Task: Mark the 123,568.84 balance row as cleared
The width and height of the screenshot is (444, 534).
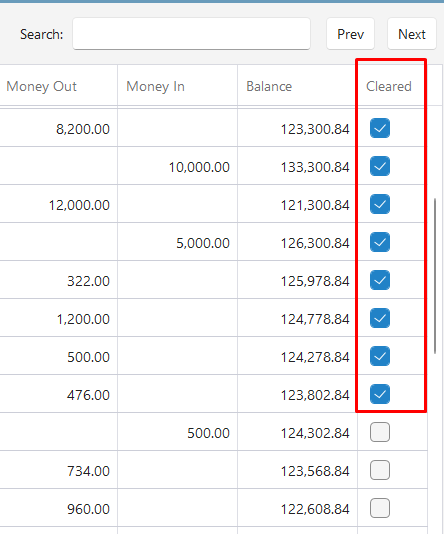Action: pos(380,470)
